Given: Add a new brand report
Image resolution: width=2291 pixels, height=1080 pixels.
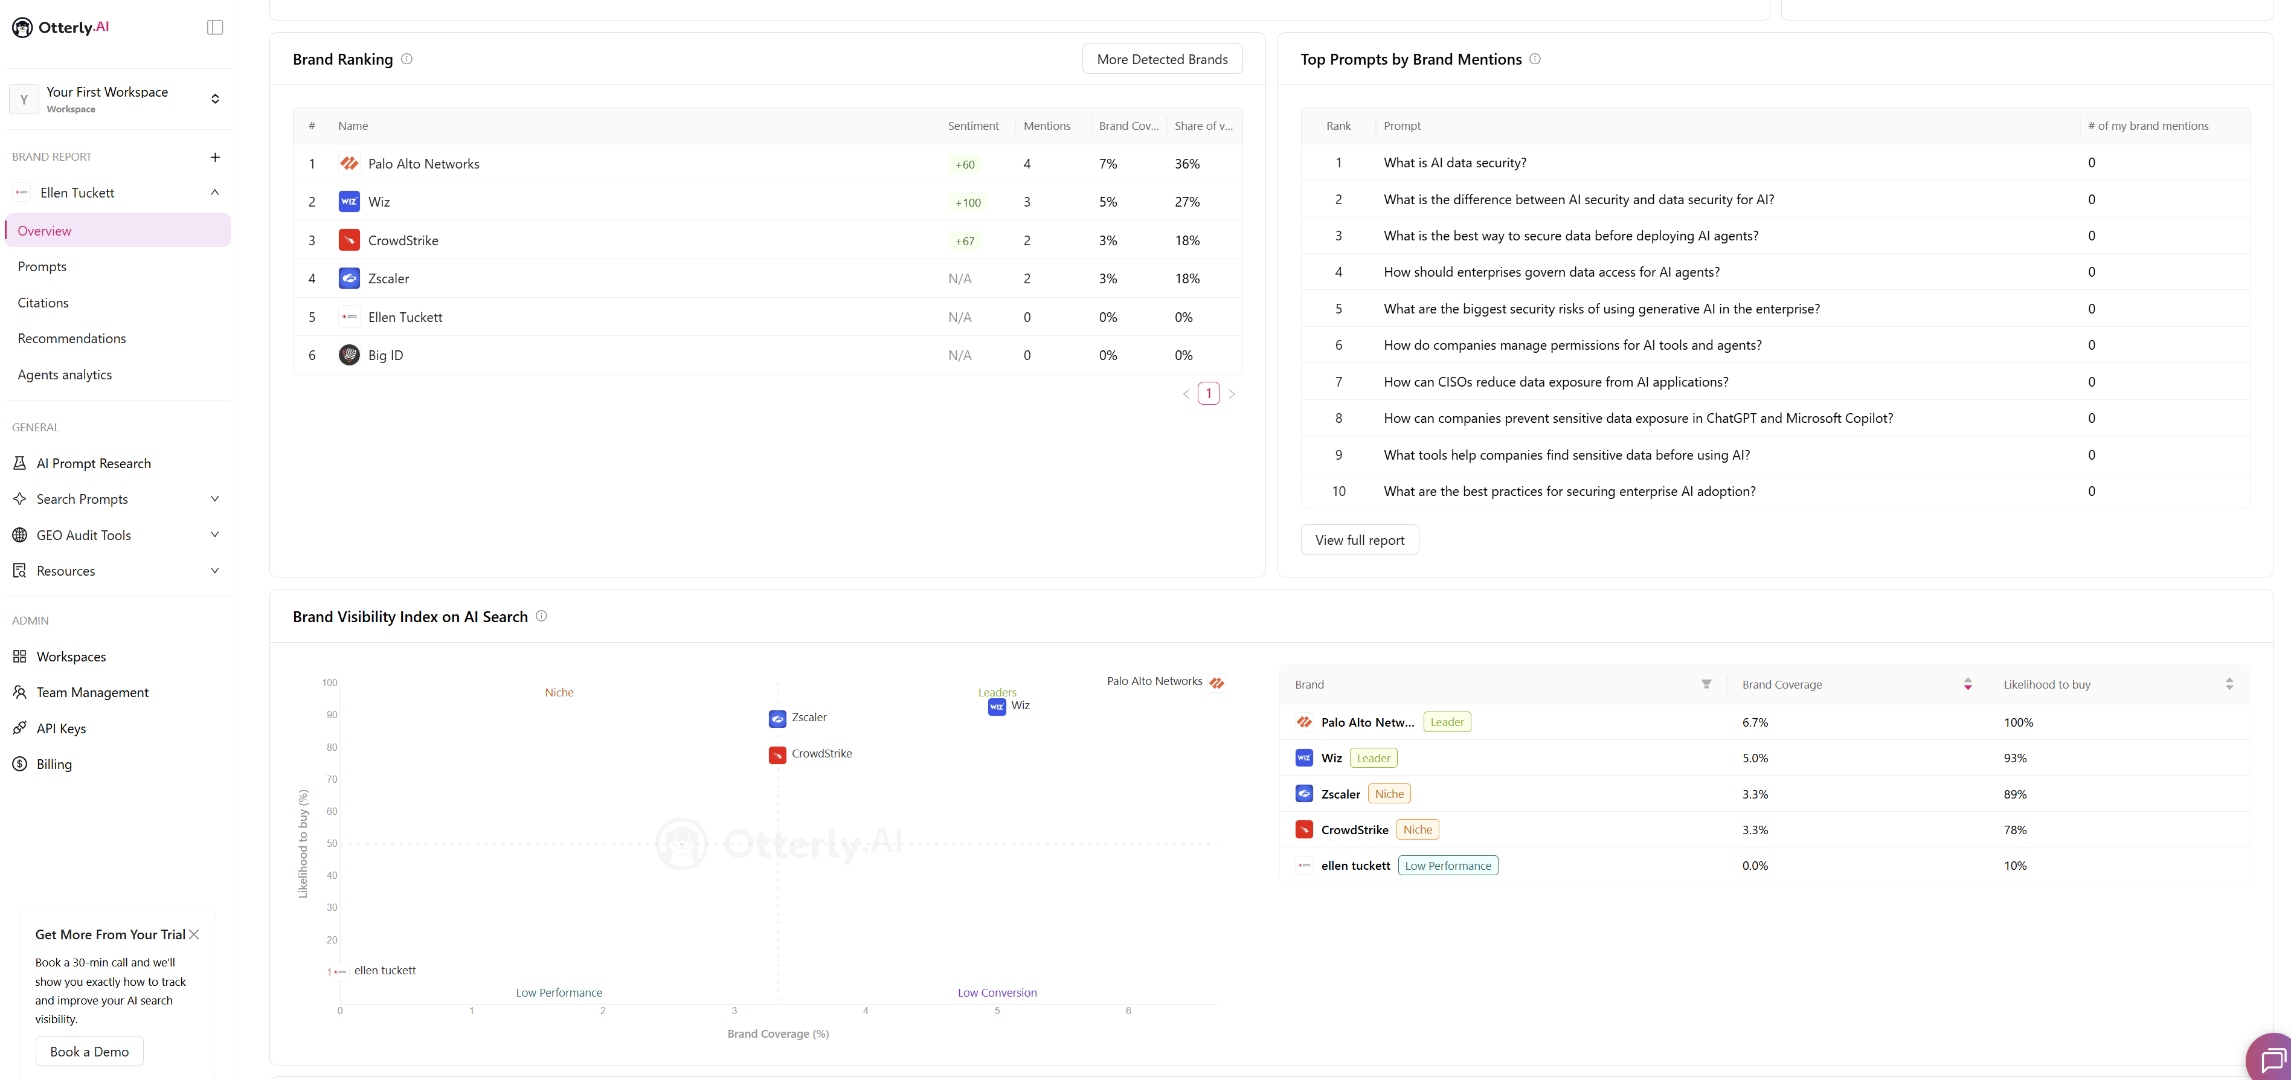Looking at the screenshot, I should [215, 157].
